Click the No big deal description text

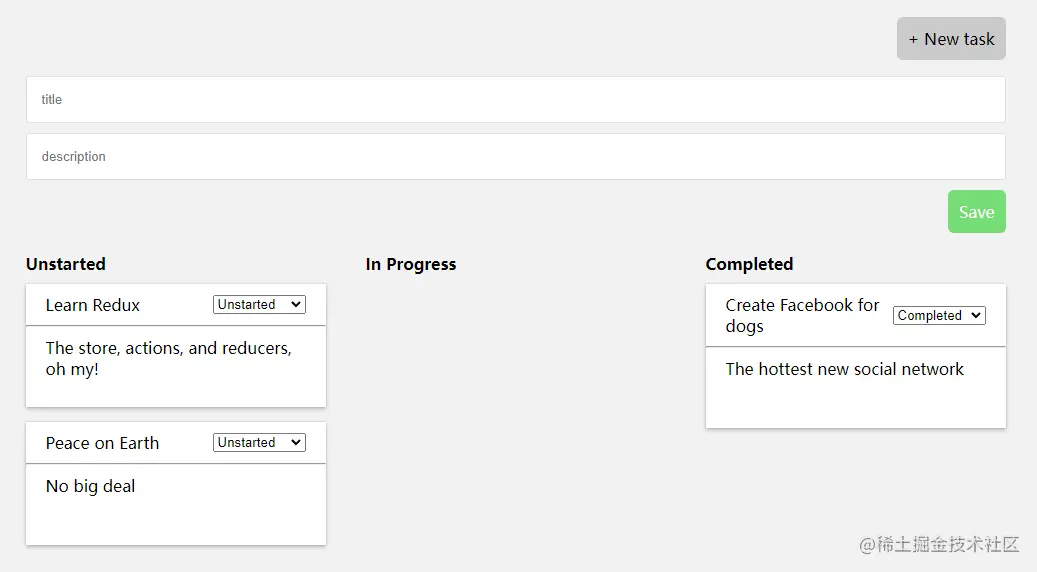pyautogui.click(x=90, y=487)
